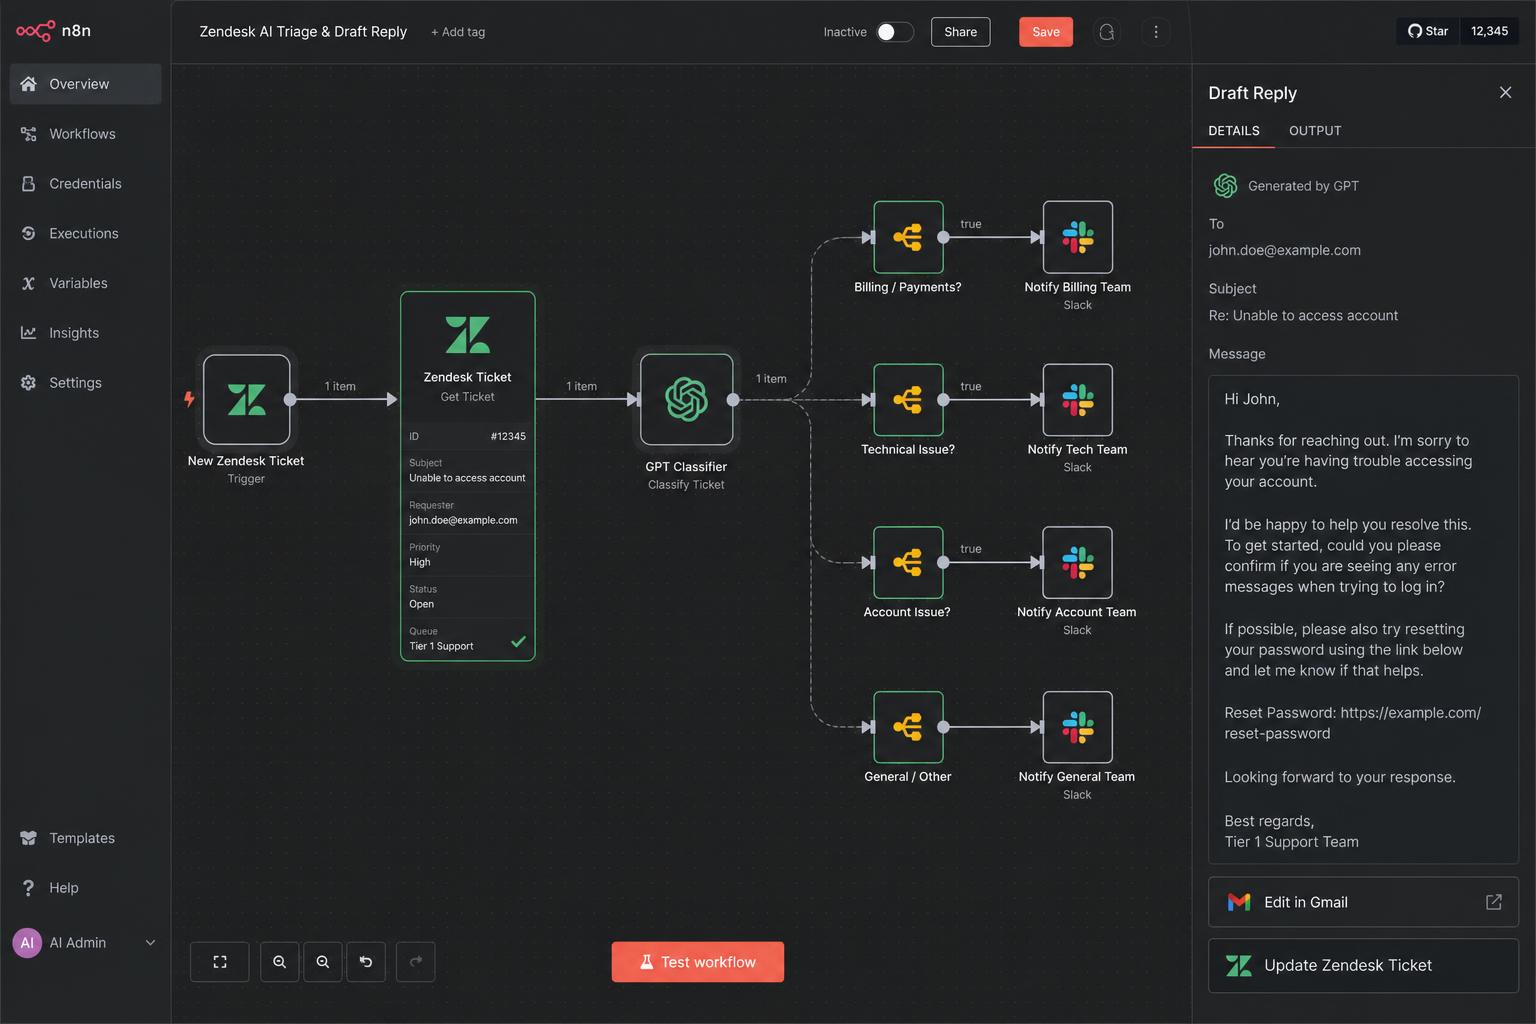This screenshot has height=1024, width=1536.
Task: Click the Update Zendesk Ticket button
Action: pos(1363,965)
